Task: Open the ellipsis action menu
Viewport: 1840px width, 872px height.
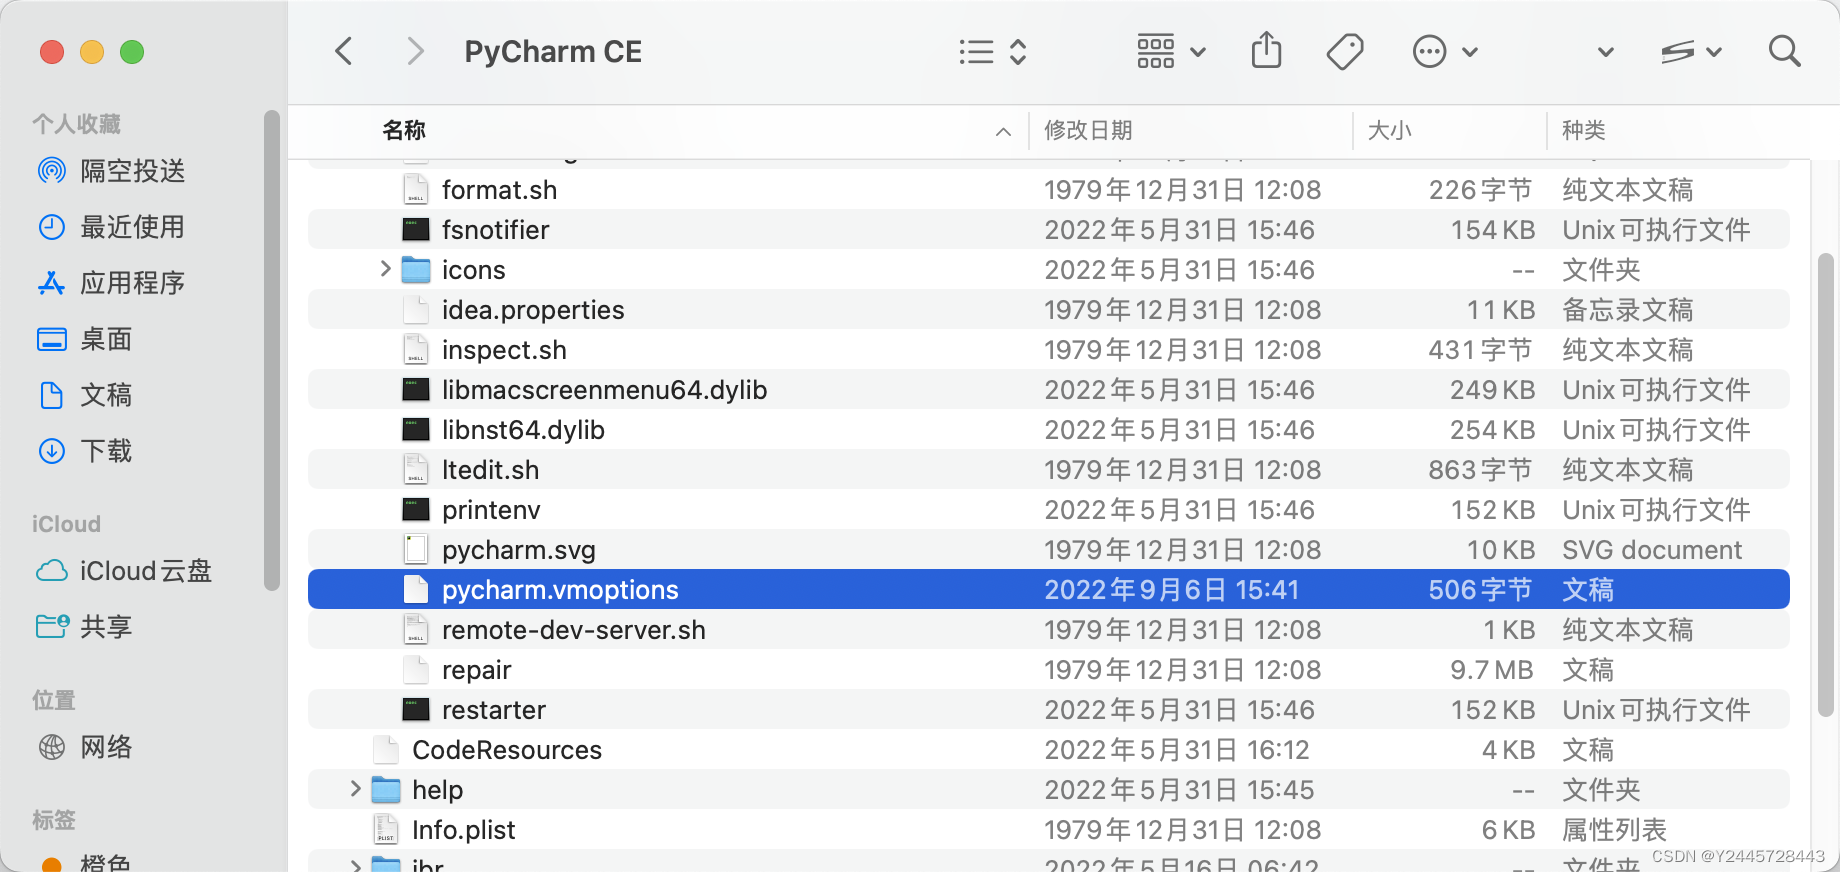Action: pyautogui.click(x=1445, y=51)
